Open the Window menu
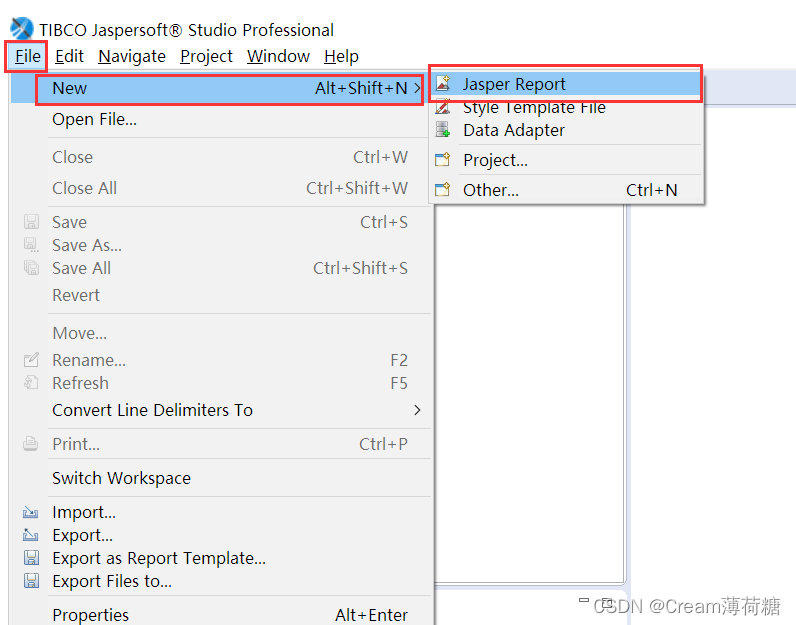This screenshot has height=625, width=796. (278, 56)
